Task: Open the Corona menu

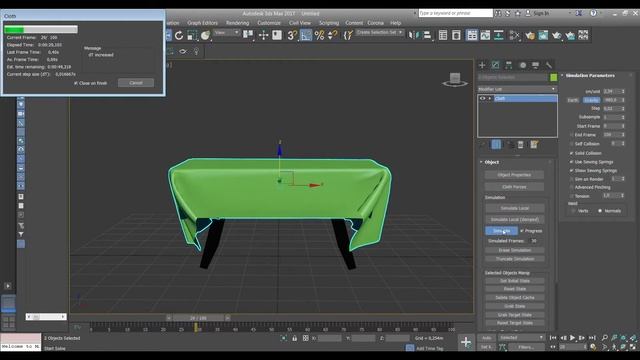Action: coord(376,23)
